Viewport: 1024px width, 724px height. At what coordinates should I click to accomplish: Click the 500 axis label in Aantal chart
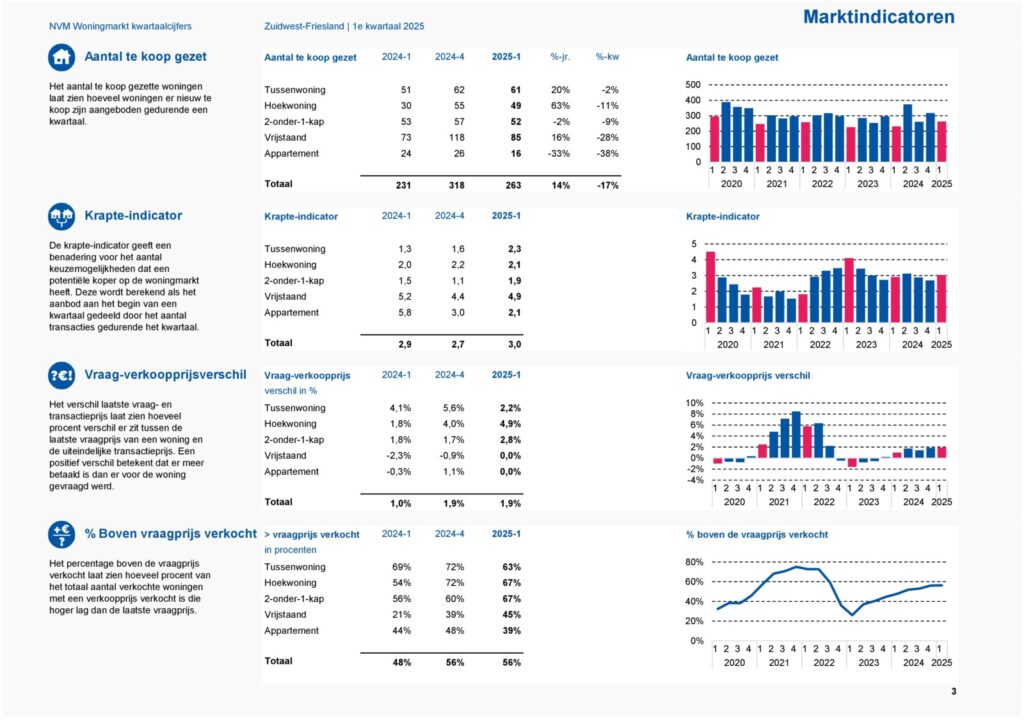693,85
